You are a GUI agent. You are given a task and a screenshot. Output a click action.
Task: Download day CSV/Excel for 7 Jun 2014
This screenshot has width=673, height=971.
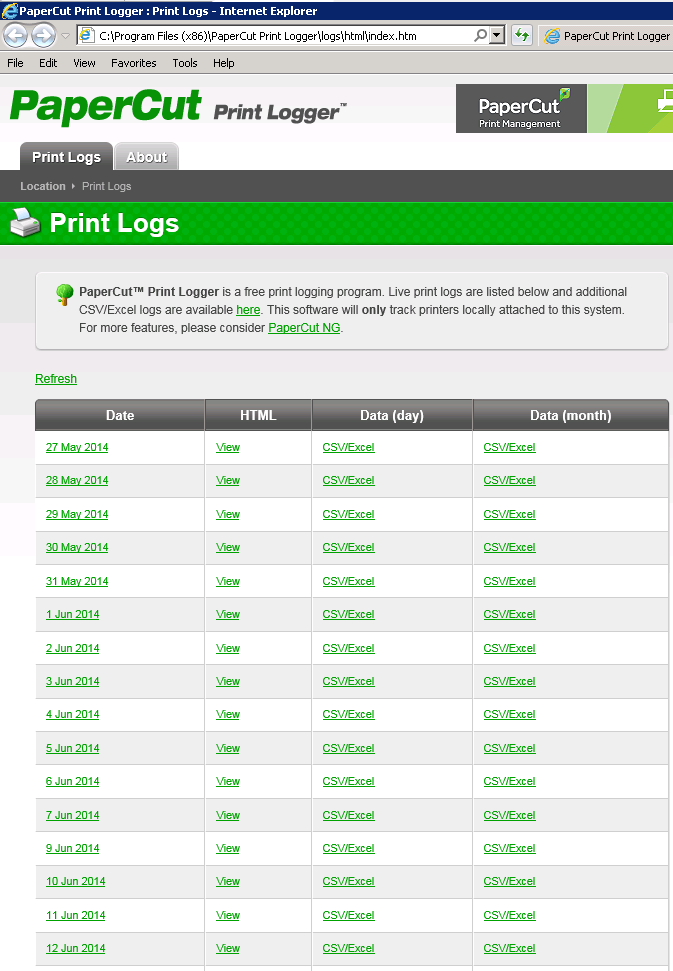[349, 815]
